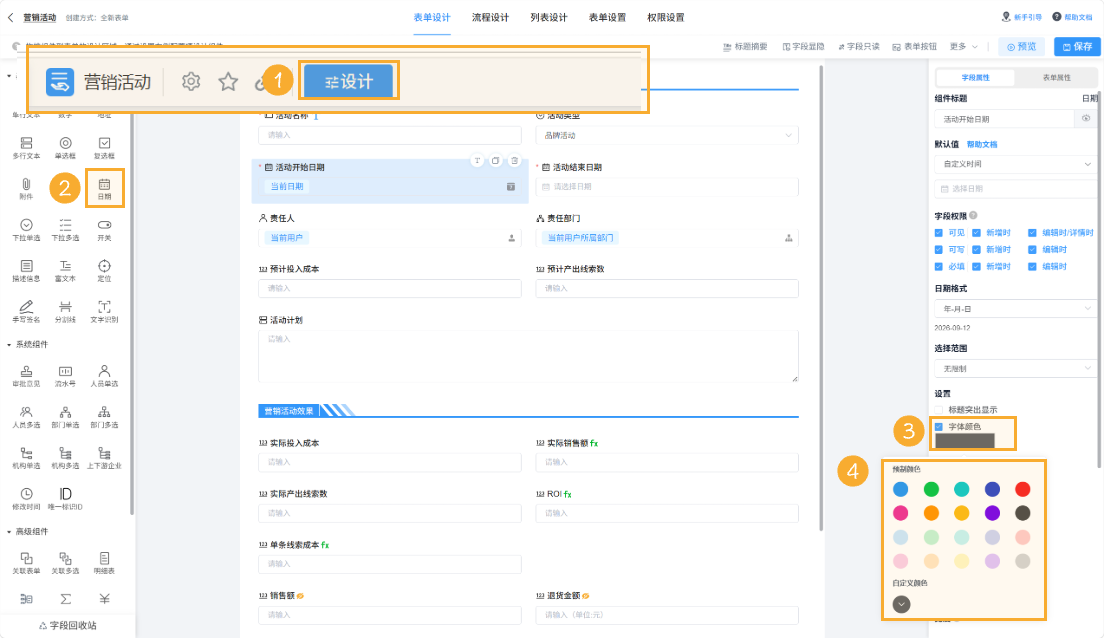Add the 附件 attachment component
1104x638 pixels.
coord(26,189)
